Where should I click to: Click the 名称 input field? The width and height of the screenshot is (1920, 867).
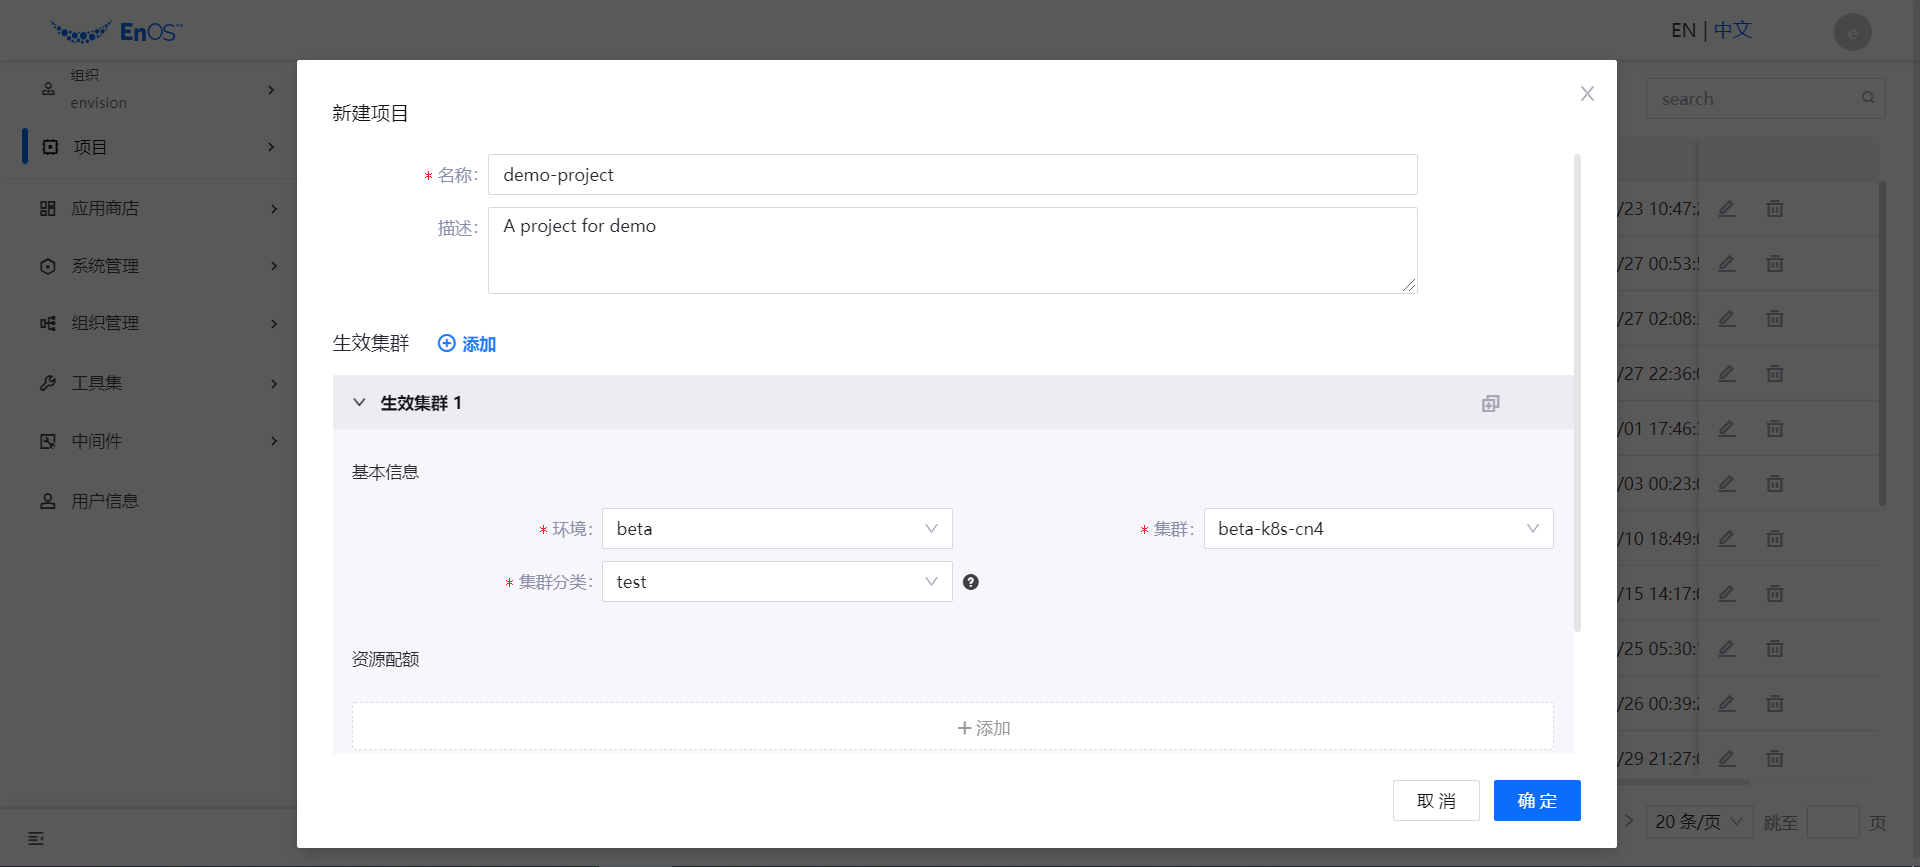pos(951,175)
